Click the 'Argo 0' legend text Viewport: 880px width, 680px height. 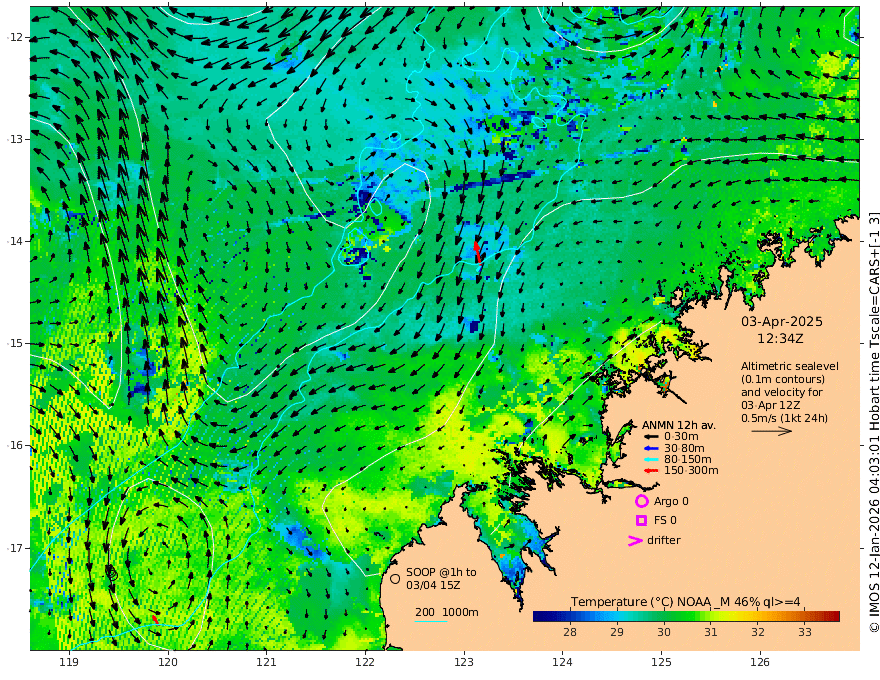click(671, 501)
